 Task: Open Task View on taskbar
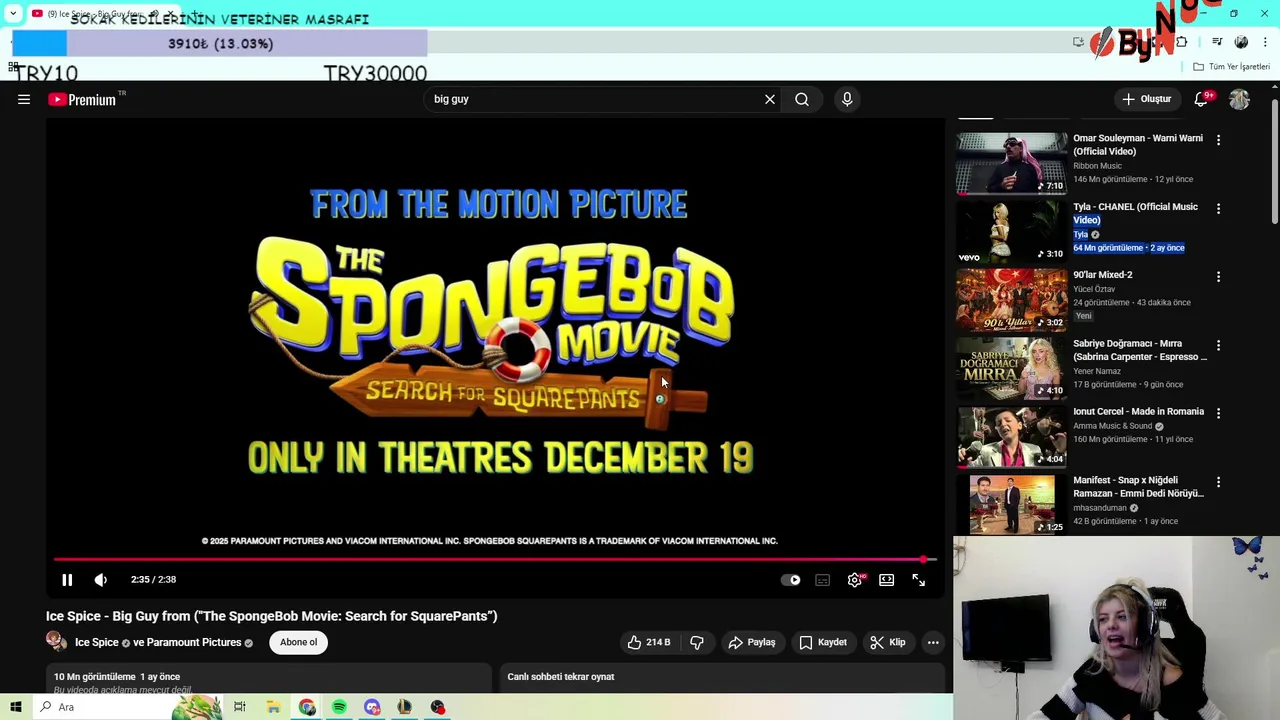pos(240,707)
